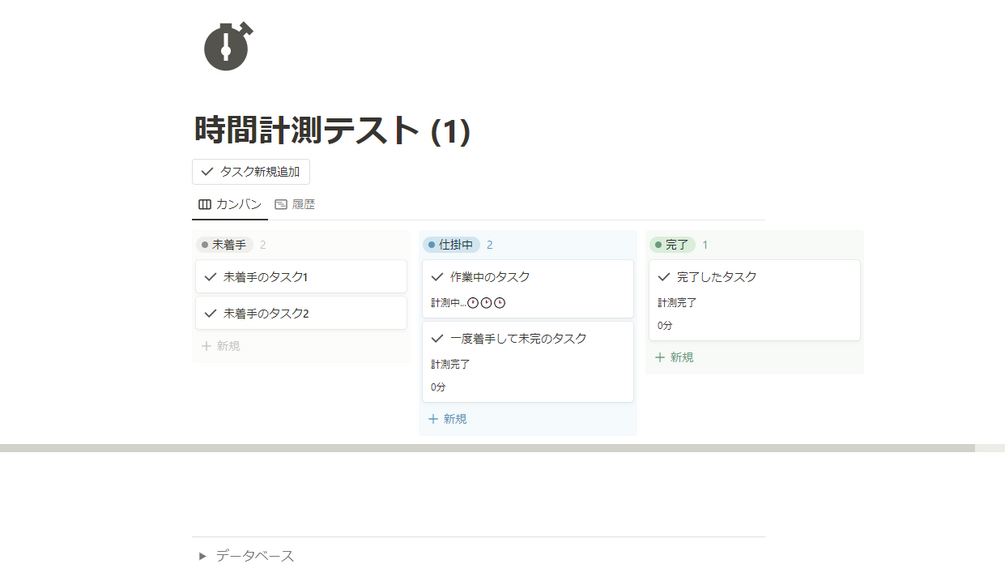Click checkmark icon on 作業中のタスク
1005x581 pixels.
tap(437, 277)
